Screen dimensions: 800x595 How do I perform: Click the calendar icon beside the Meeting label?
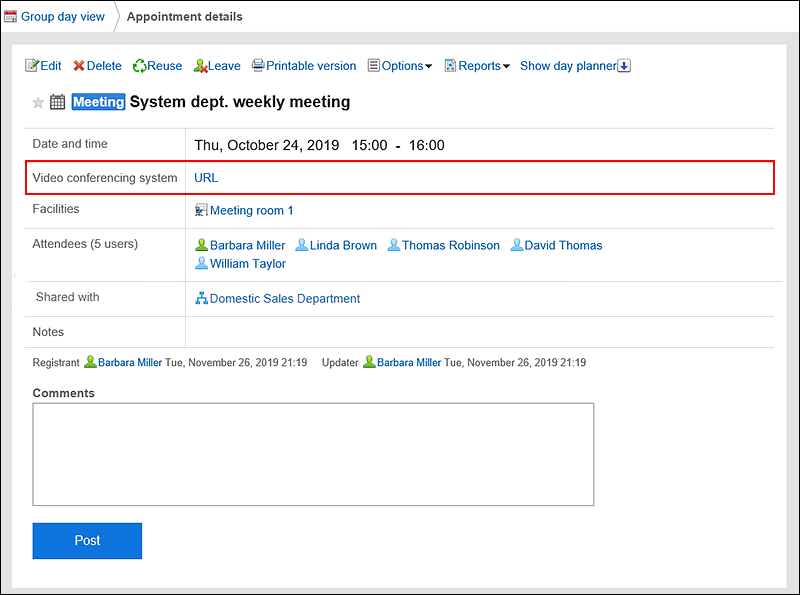58,102
